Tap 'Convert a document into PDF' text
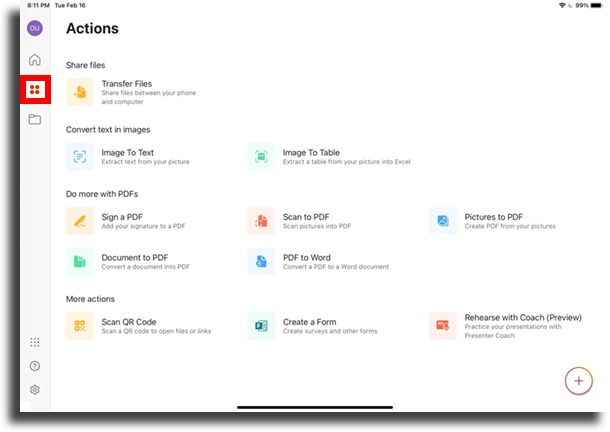The image size is (610, 432). (x=145, y=267)
